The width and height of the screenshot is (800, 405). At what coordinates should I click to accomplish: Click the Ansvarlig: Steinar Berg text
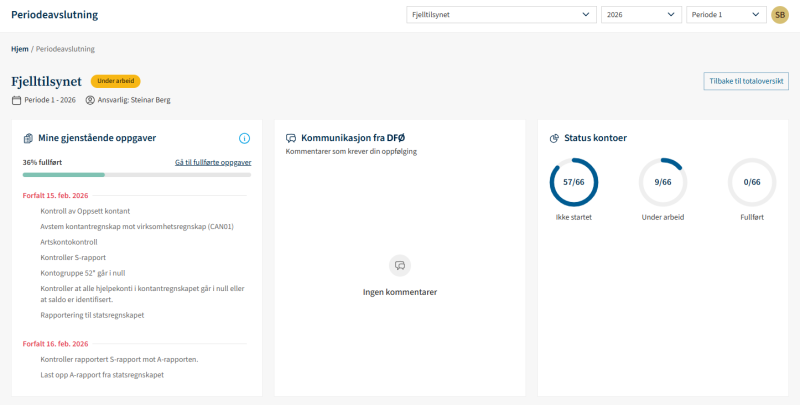pos(134,100)
